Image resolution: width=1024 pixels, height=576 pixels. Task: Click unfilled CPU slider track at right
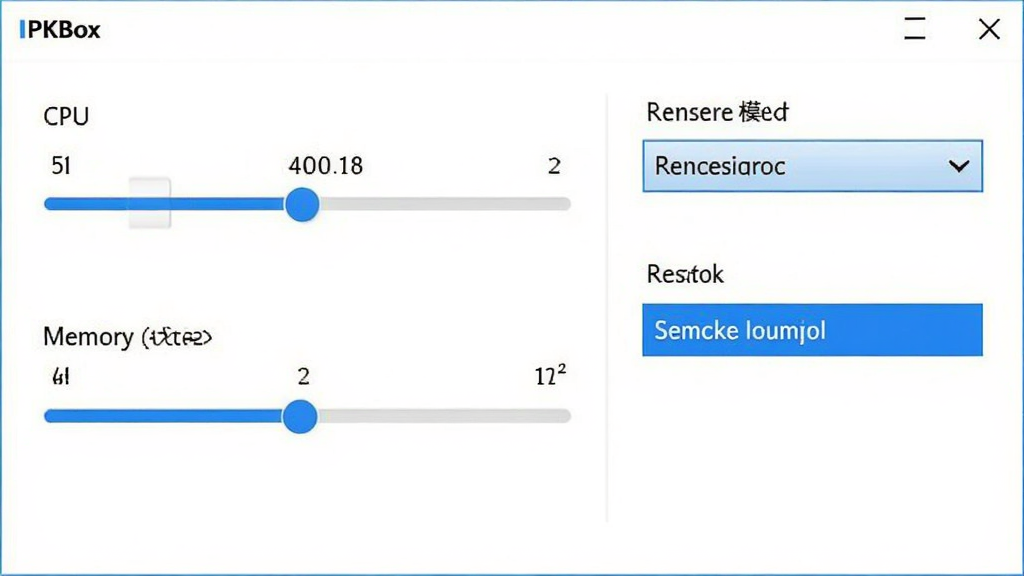pos(445,204)
